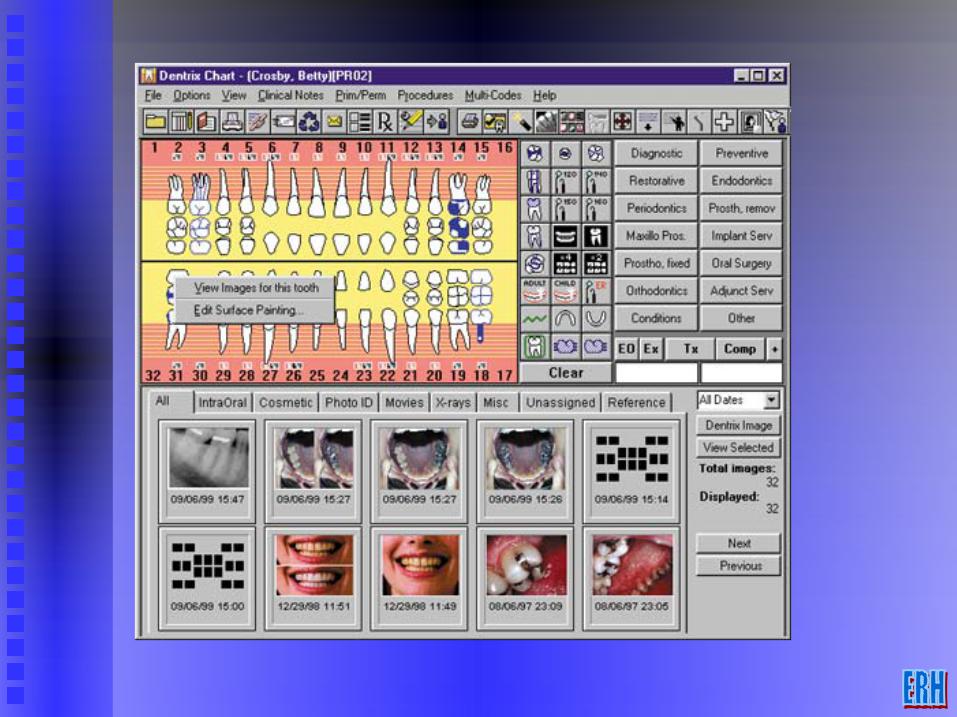
Task: Click the x2 bitewing x-rays icon
Action: tap(596, 264)
